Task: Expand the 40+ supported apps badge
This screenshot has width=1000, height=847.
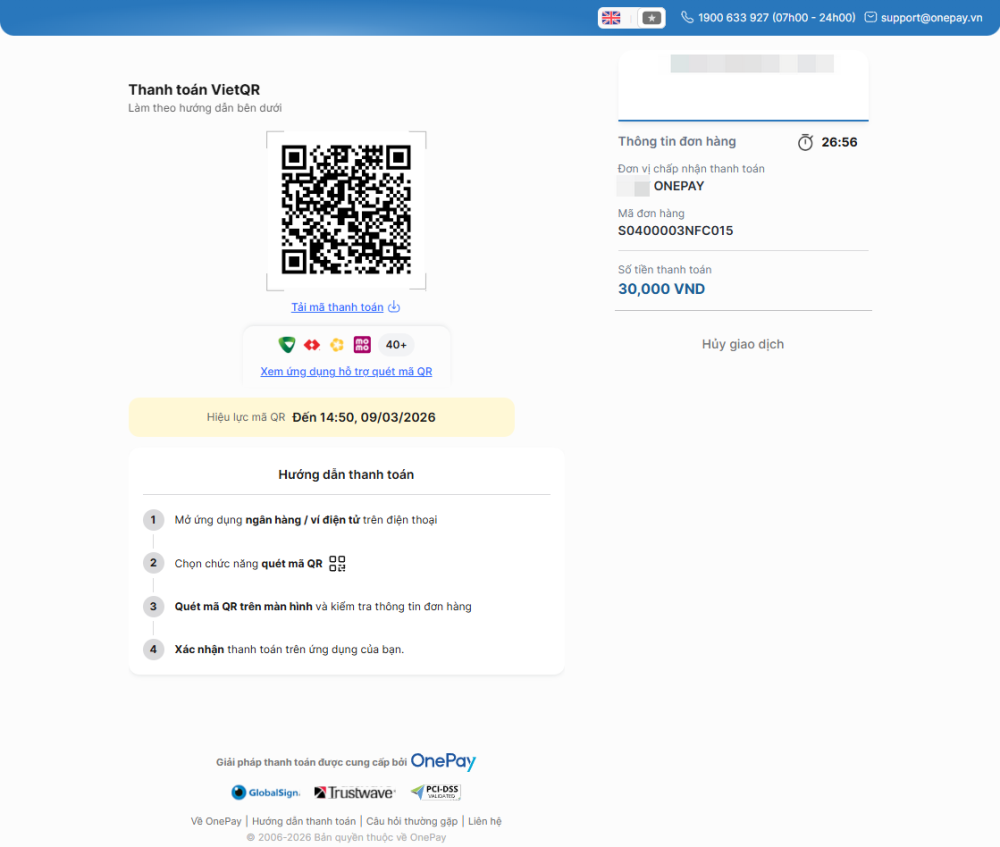Action: click(x=396, y=345)
